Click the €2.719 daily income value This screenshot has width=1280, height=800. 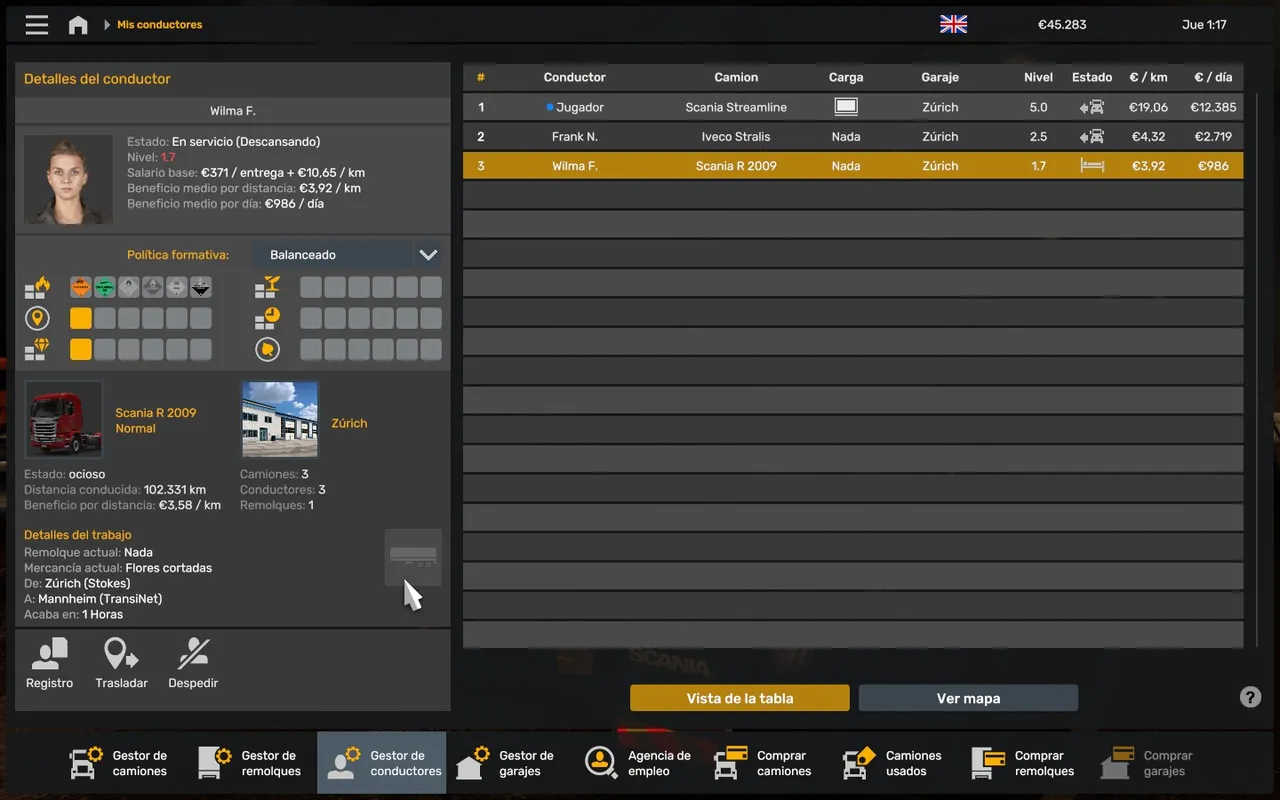tap(1213, 136)
